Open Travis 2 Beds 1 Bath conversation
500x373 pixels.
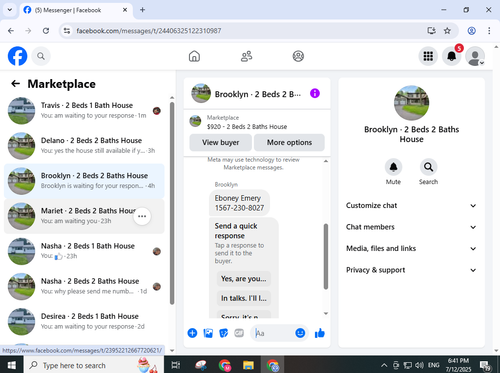(x=84, y=111)
